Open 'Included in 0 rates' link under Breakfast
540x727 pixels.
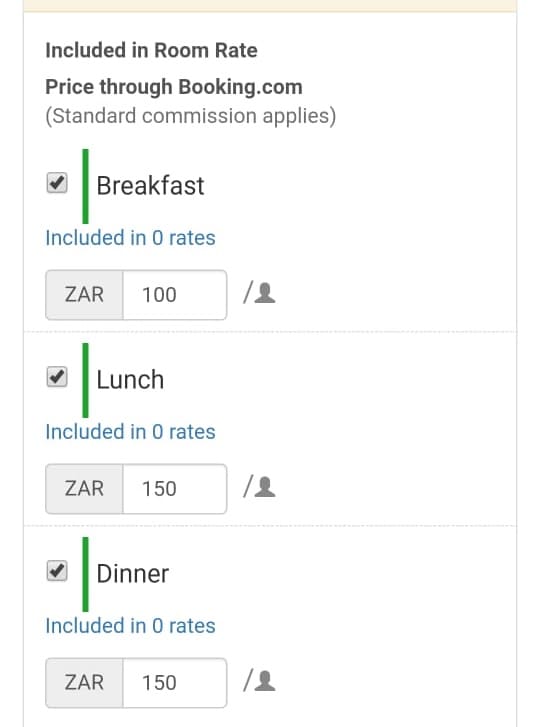[130, 238]
